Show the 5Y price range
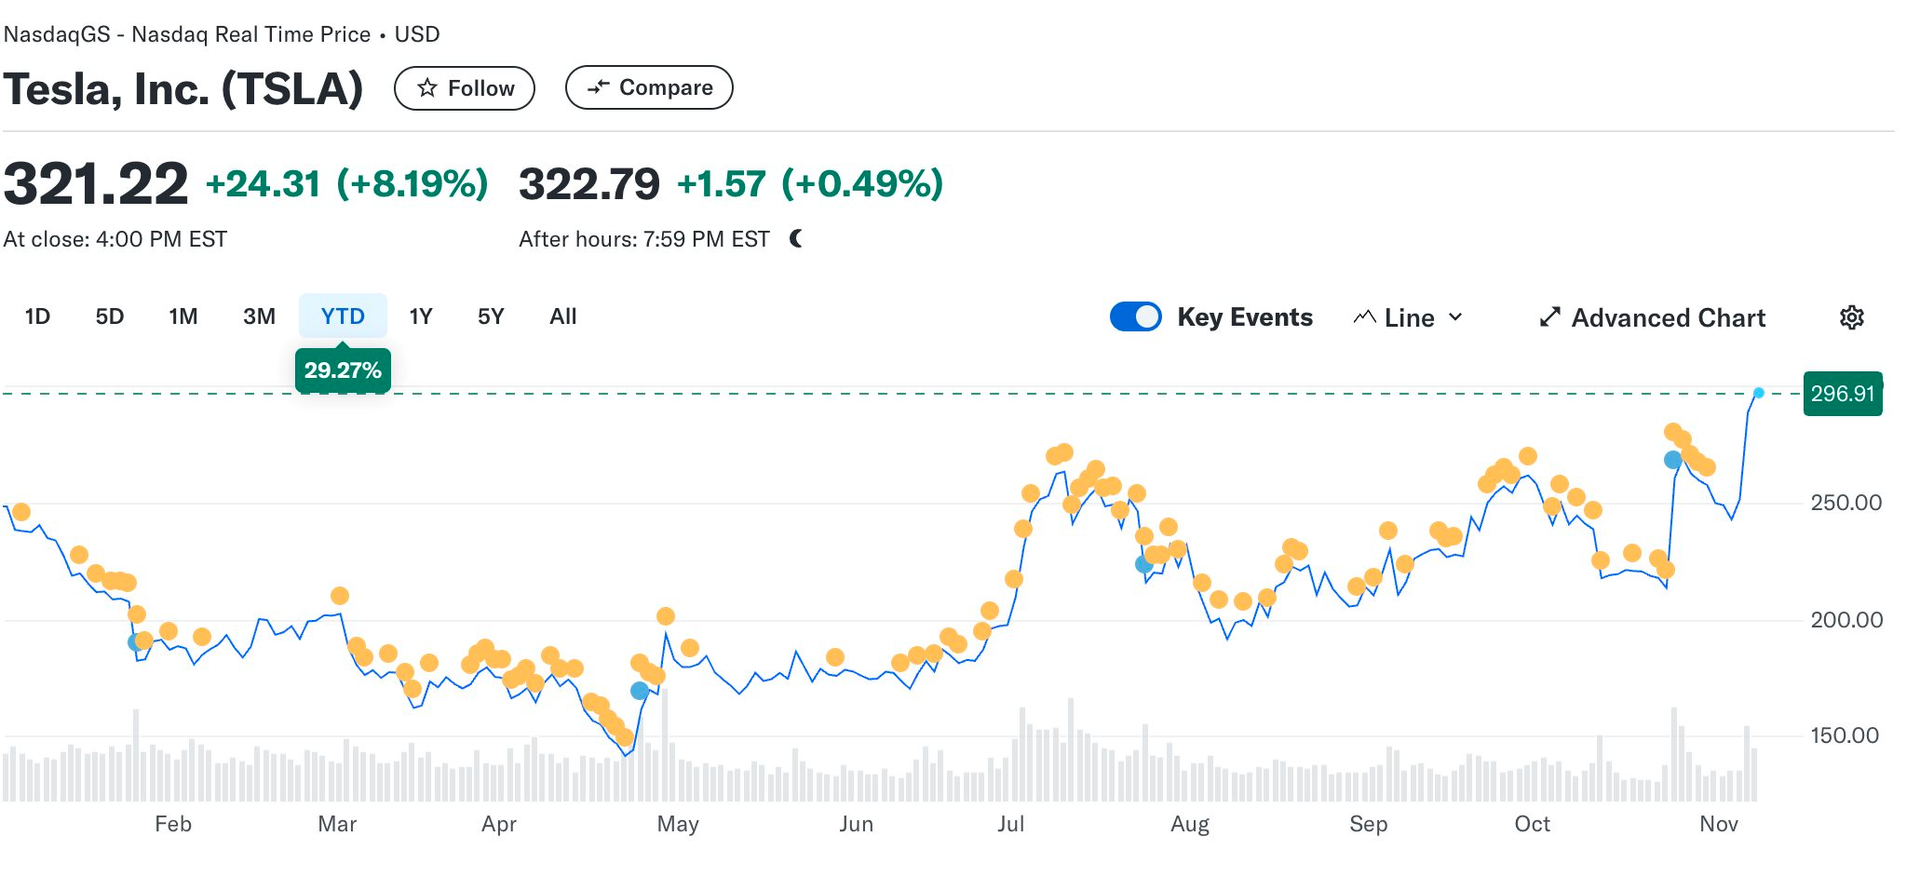The image size is (1920, 875). pyautogui.click(x=490, y=317)
